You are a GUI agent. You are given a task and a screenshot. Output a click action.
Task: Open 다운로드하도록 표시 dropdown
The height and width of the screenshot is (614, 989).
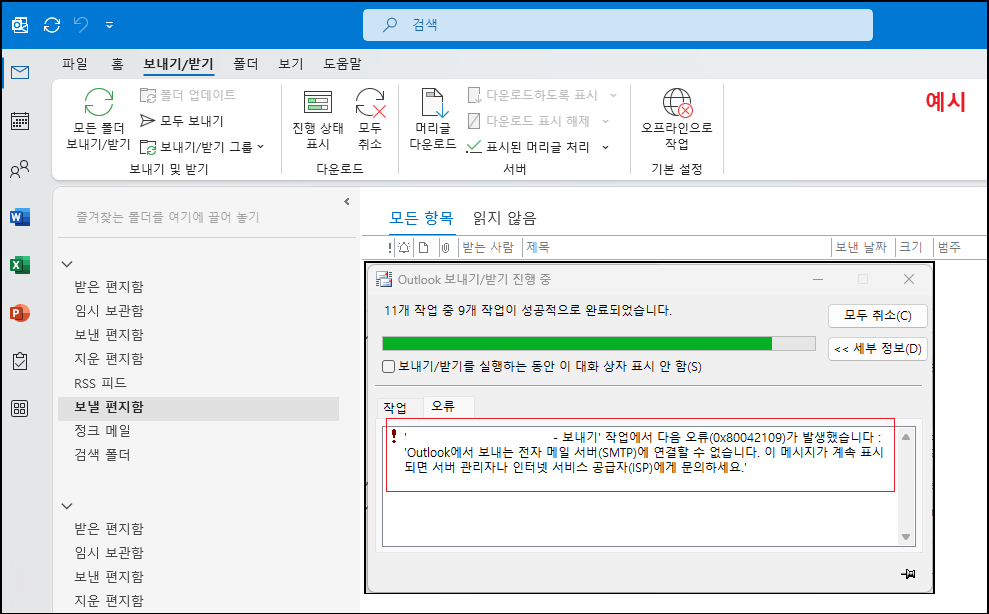pyautogui.click(x=542, y=95)
